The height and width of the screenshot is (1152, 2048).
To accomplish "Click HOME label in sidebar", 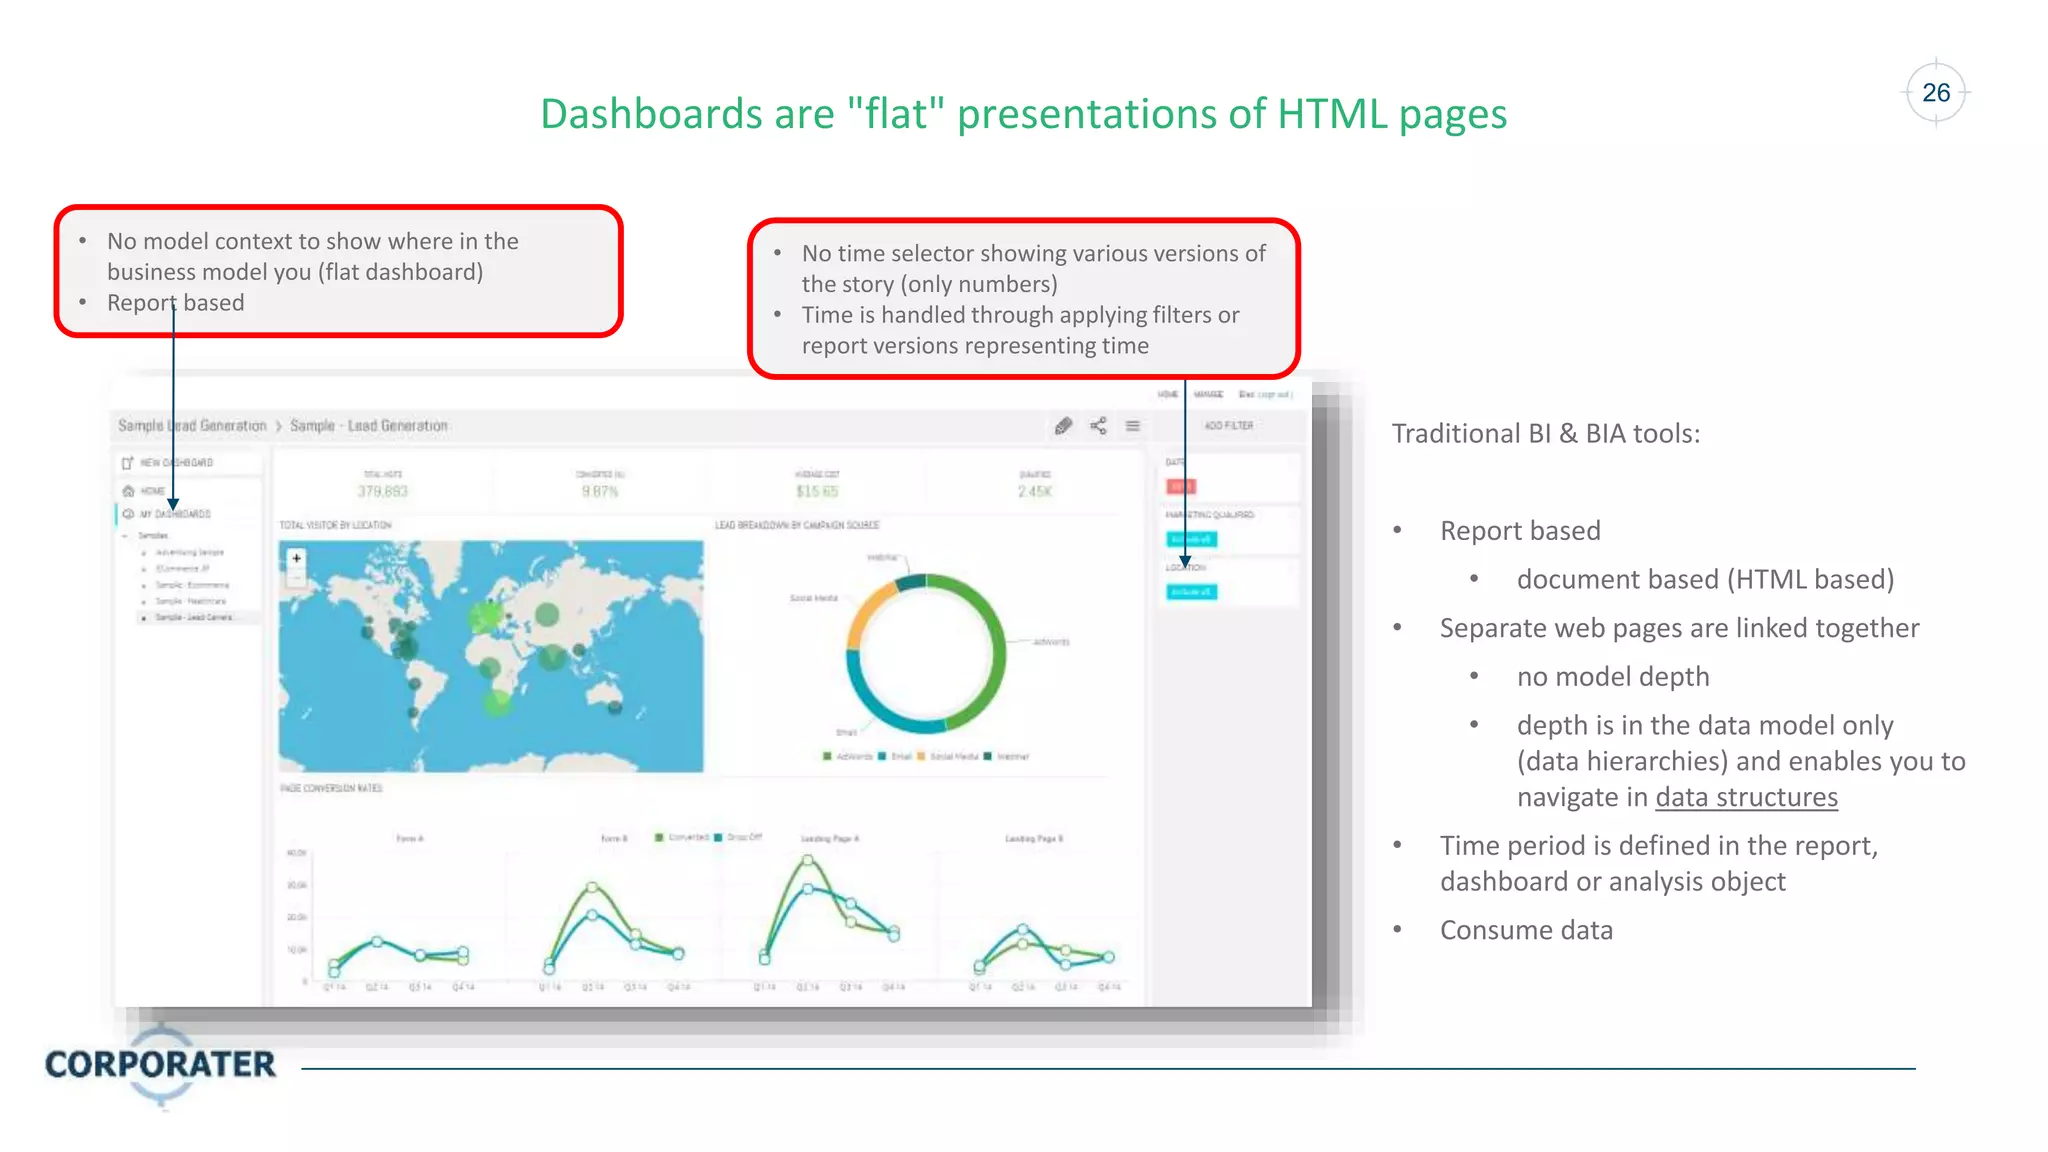I will pyautogui.click(x=153, y=491).
